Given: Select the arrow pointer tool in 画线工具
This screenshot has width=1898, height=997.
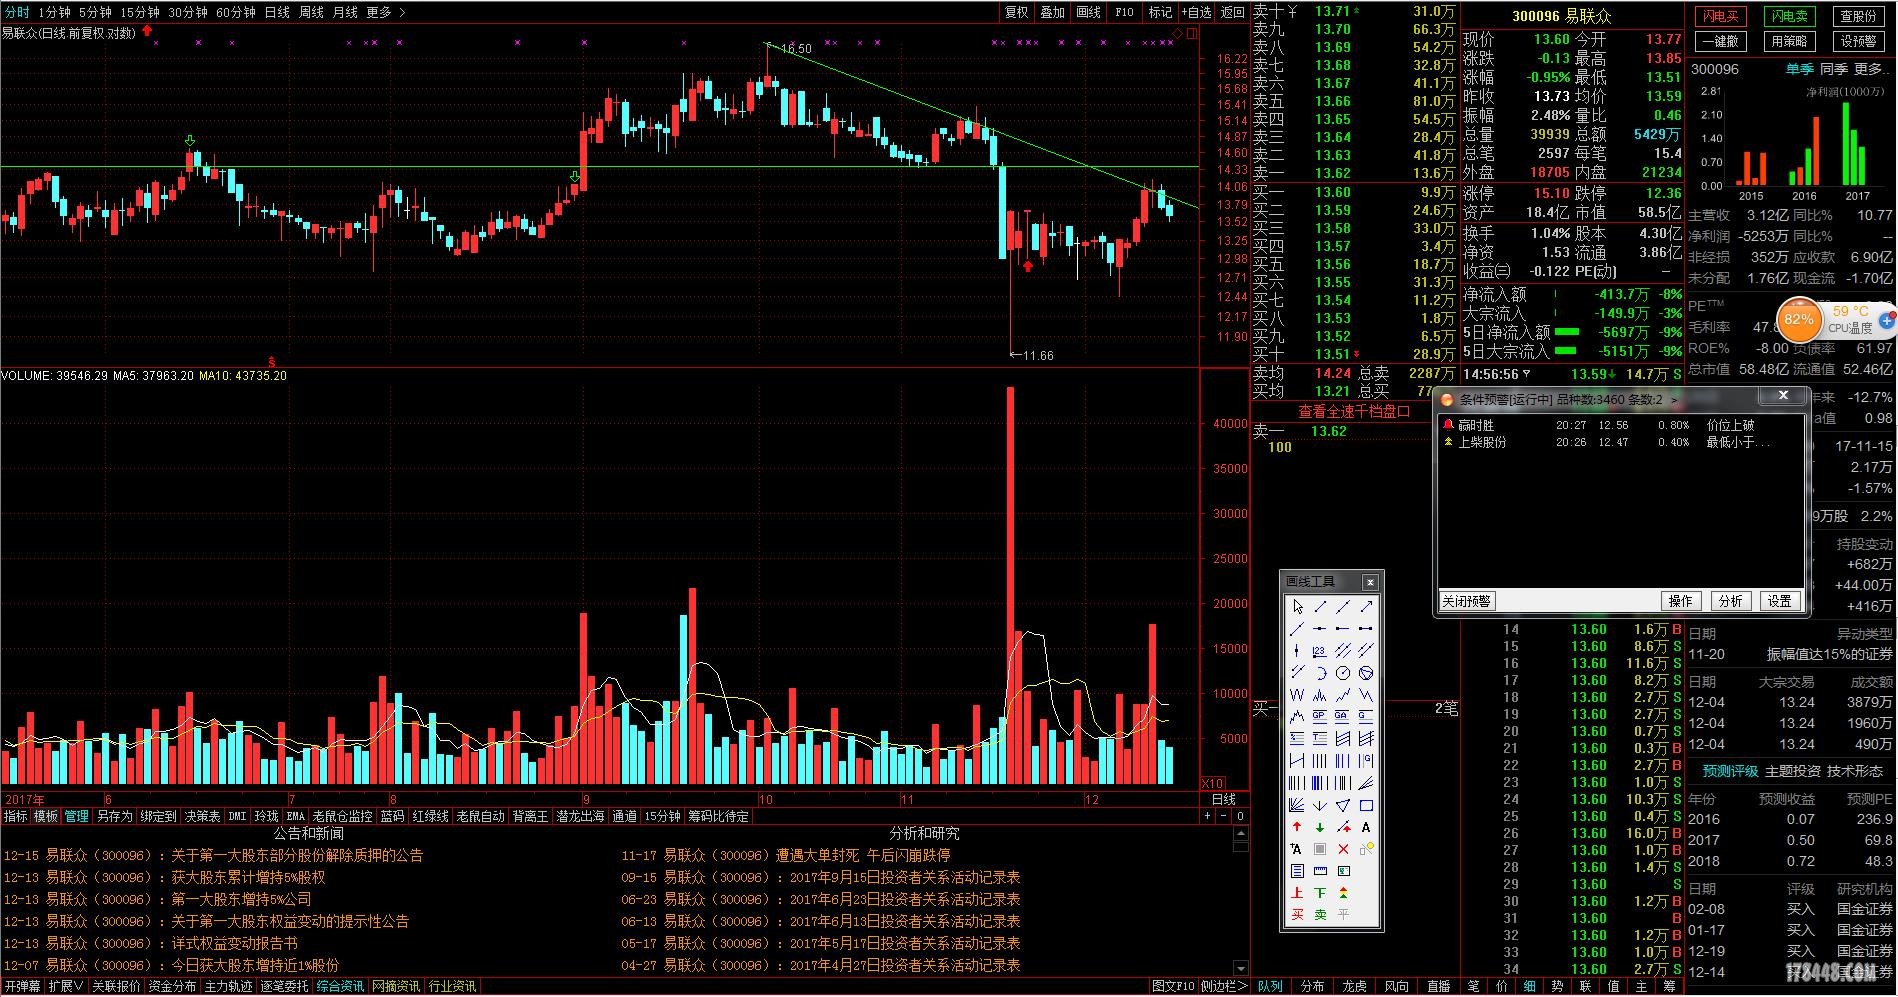Looking at the screenshot, I should tap(1297, 606).
